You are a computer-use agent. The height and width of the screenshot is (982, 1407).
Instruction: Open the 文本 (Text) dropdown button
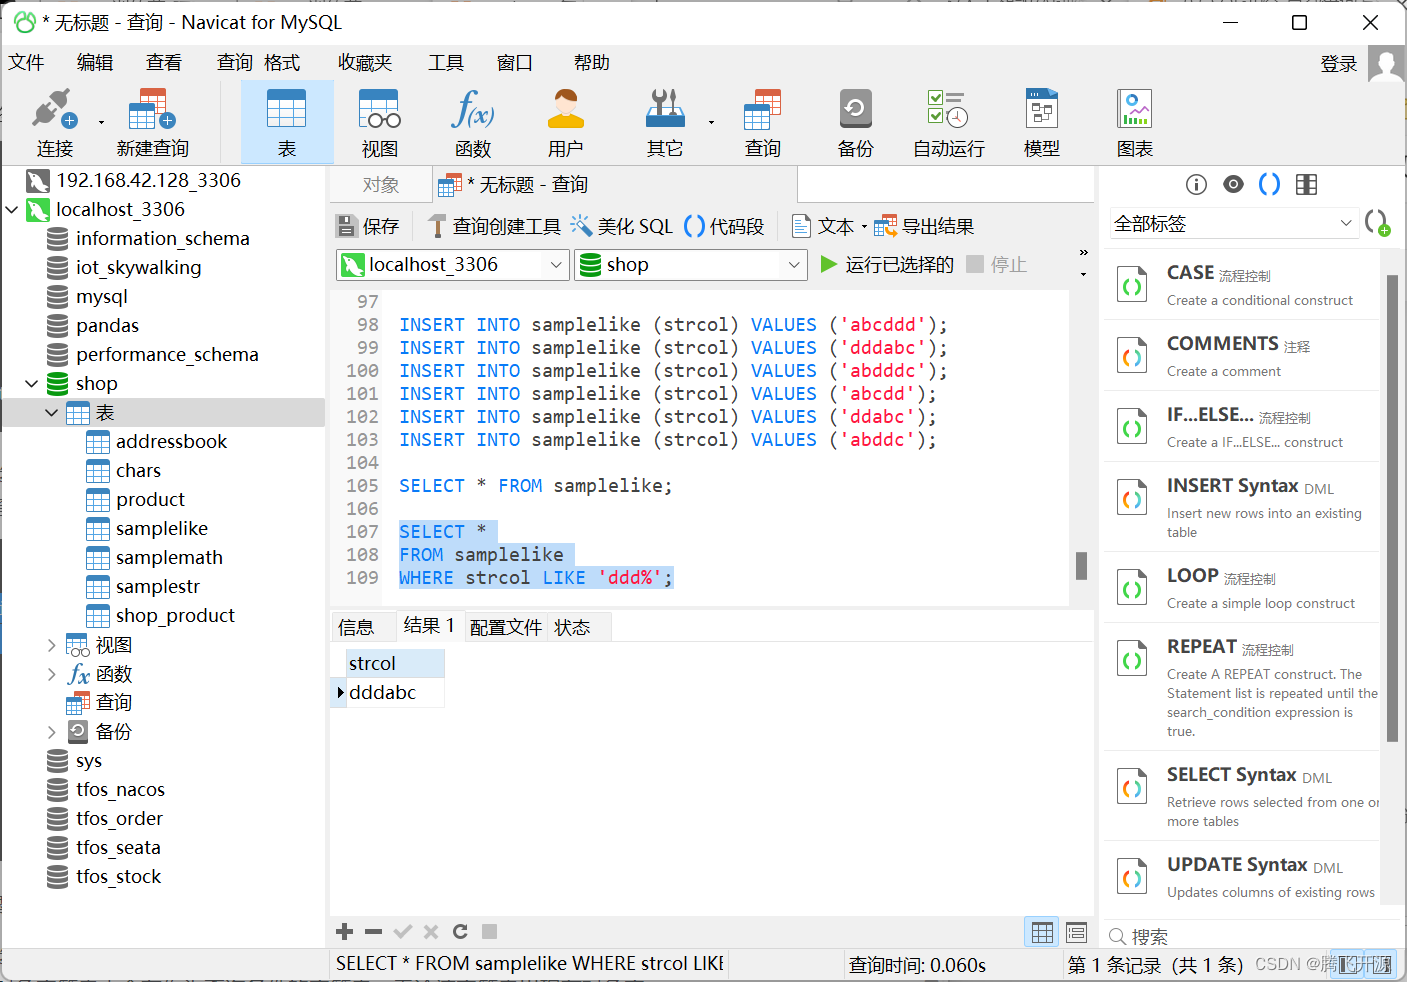click(x=829, y=227)
